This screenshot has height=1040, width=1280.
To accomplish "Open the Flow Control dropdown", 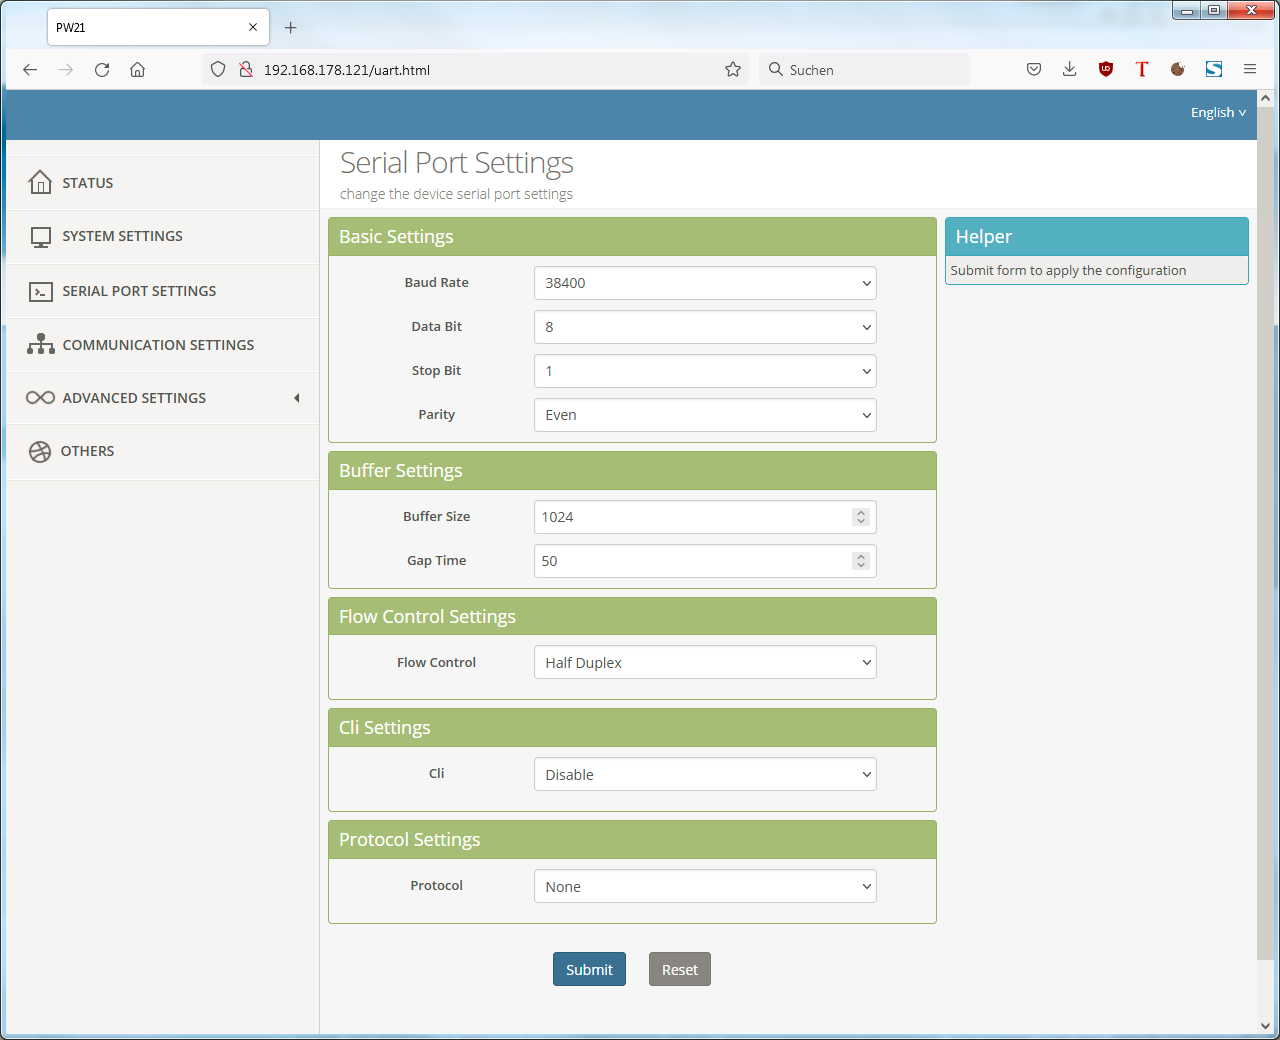I will 705,663.
